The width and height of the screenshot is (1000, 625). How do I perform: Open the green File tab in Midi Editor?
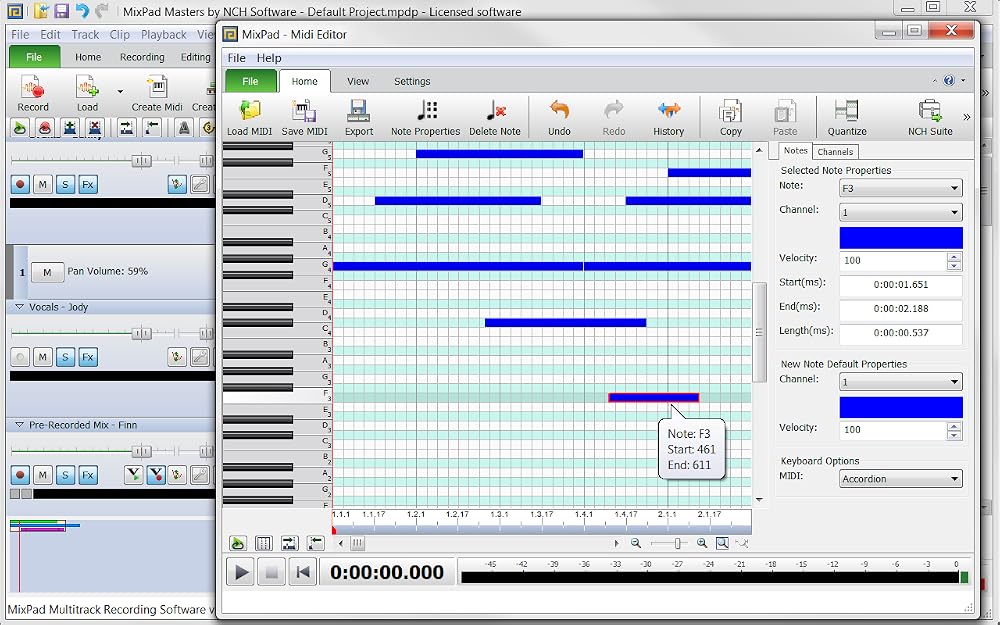pyautogui.click(x=251, y=81)
